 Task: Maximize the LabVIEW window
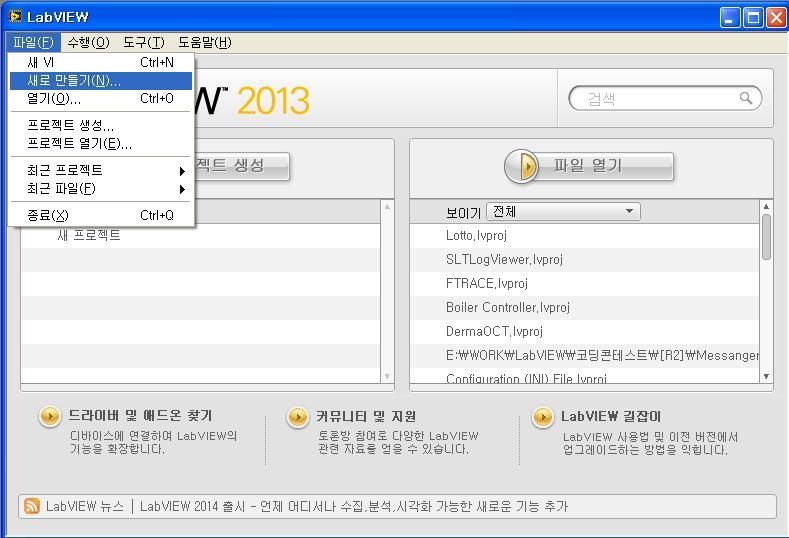(x=753, y=18)
